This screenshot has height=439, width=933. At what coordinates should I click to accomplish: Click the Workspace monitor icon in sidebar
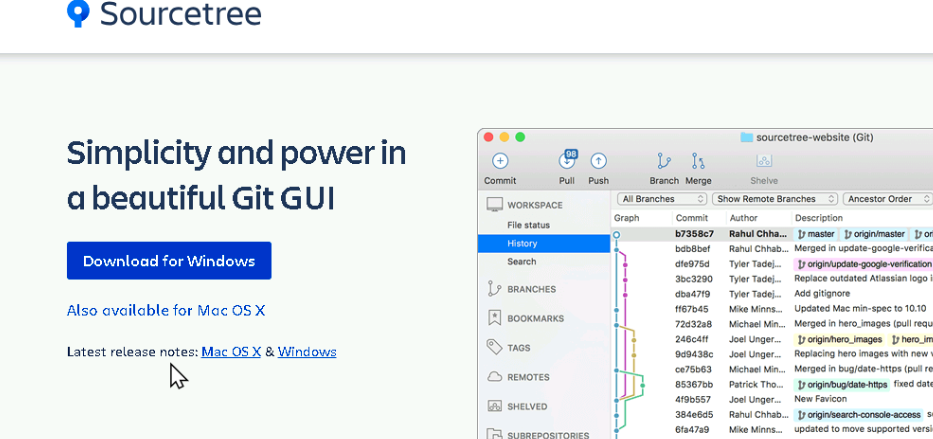[494, 205]
